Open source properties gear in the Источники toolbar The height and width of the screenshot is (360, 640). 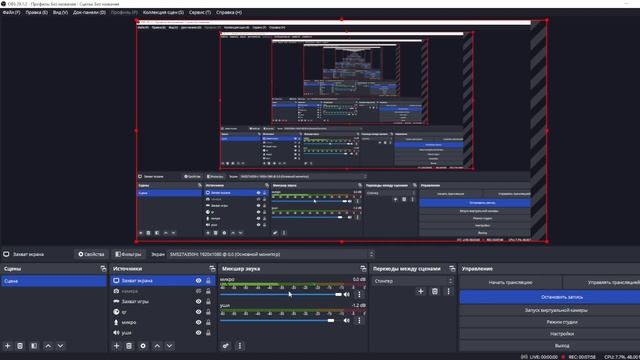pos(143,346)
